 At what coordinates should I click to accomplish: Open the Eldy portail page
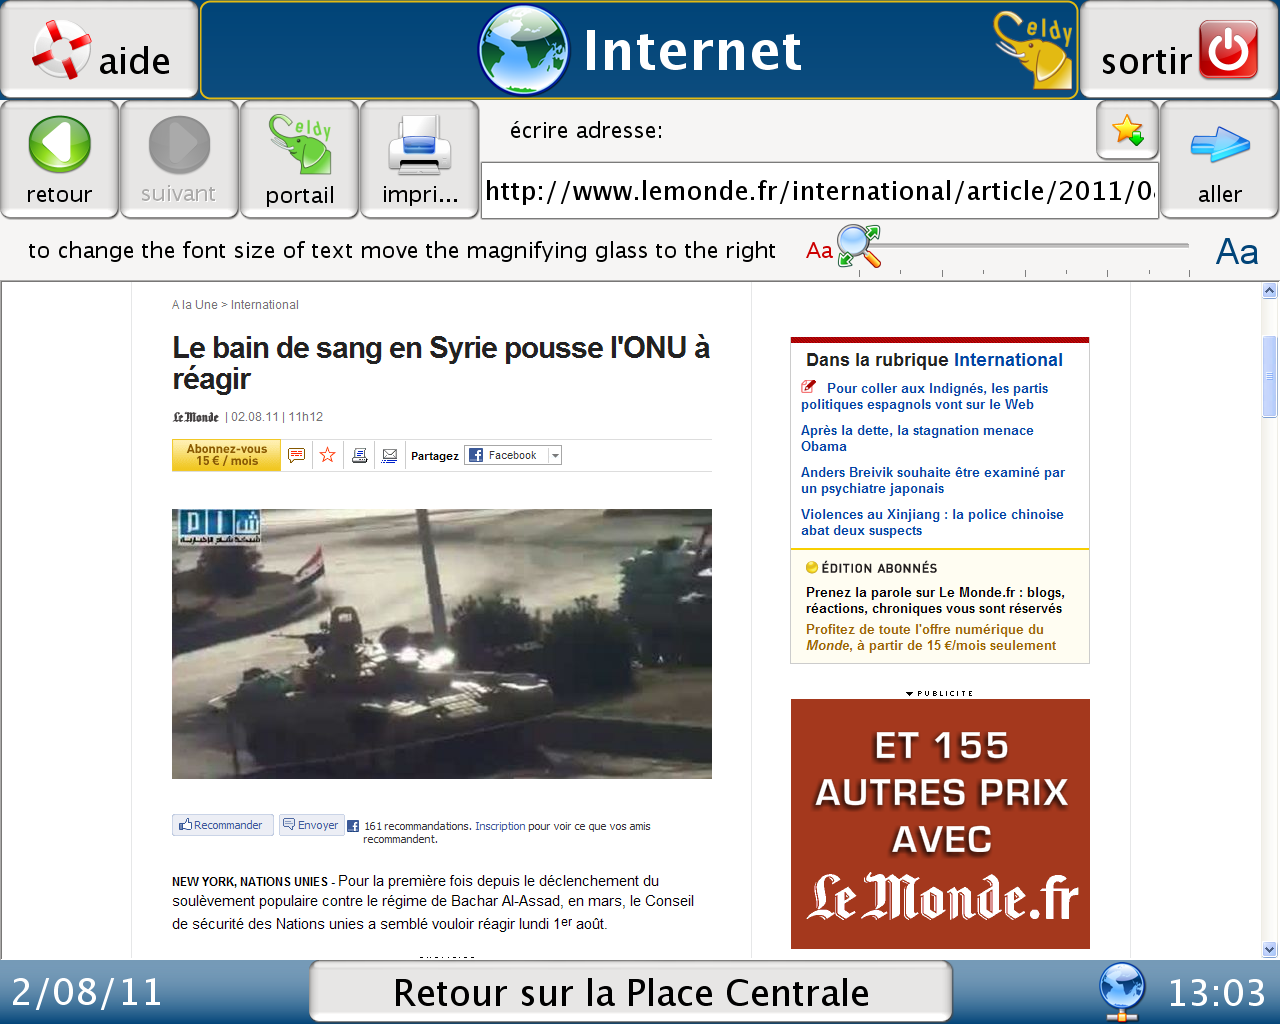pyautogui.click(x=299, y=159)
